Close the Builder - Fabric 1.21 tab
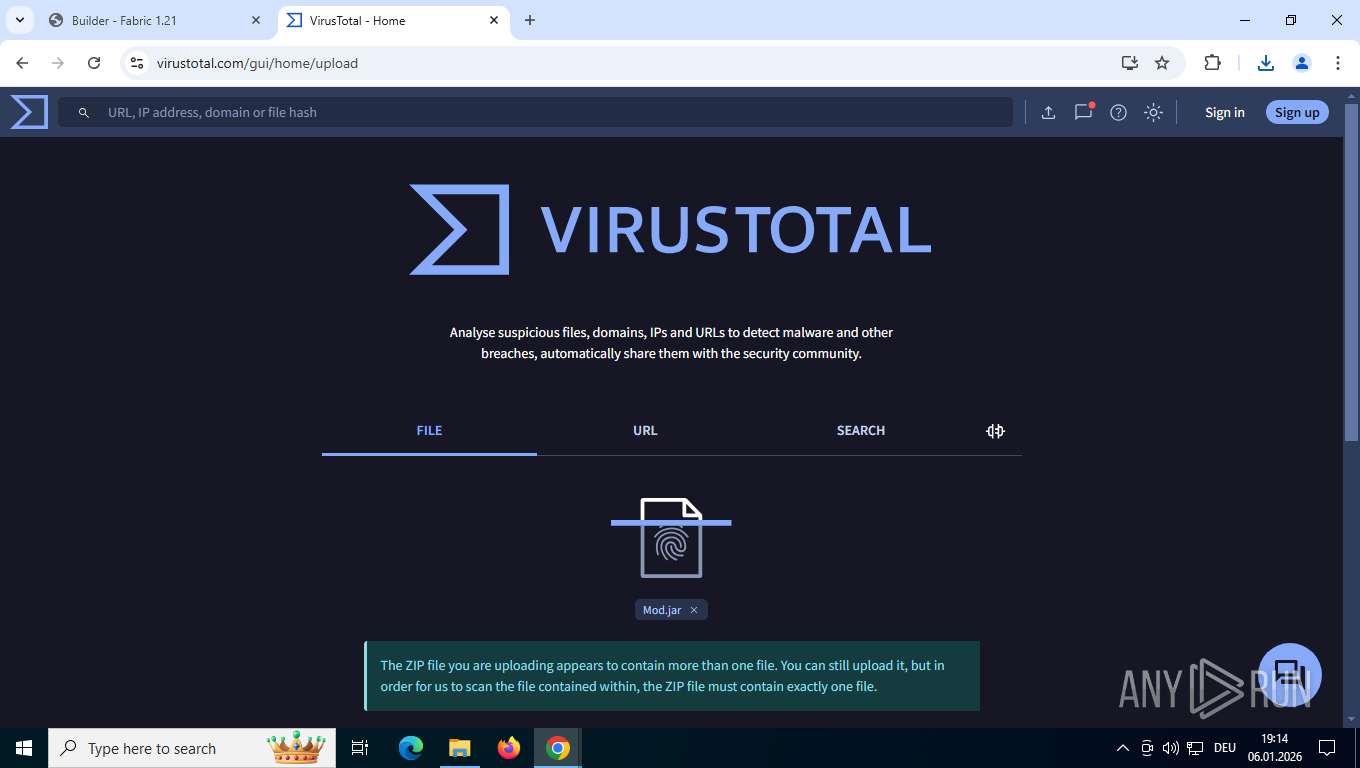Screen dimensions: 1360x768 coord(257,20)
